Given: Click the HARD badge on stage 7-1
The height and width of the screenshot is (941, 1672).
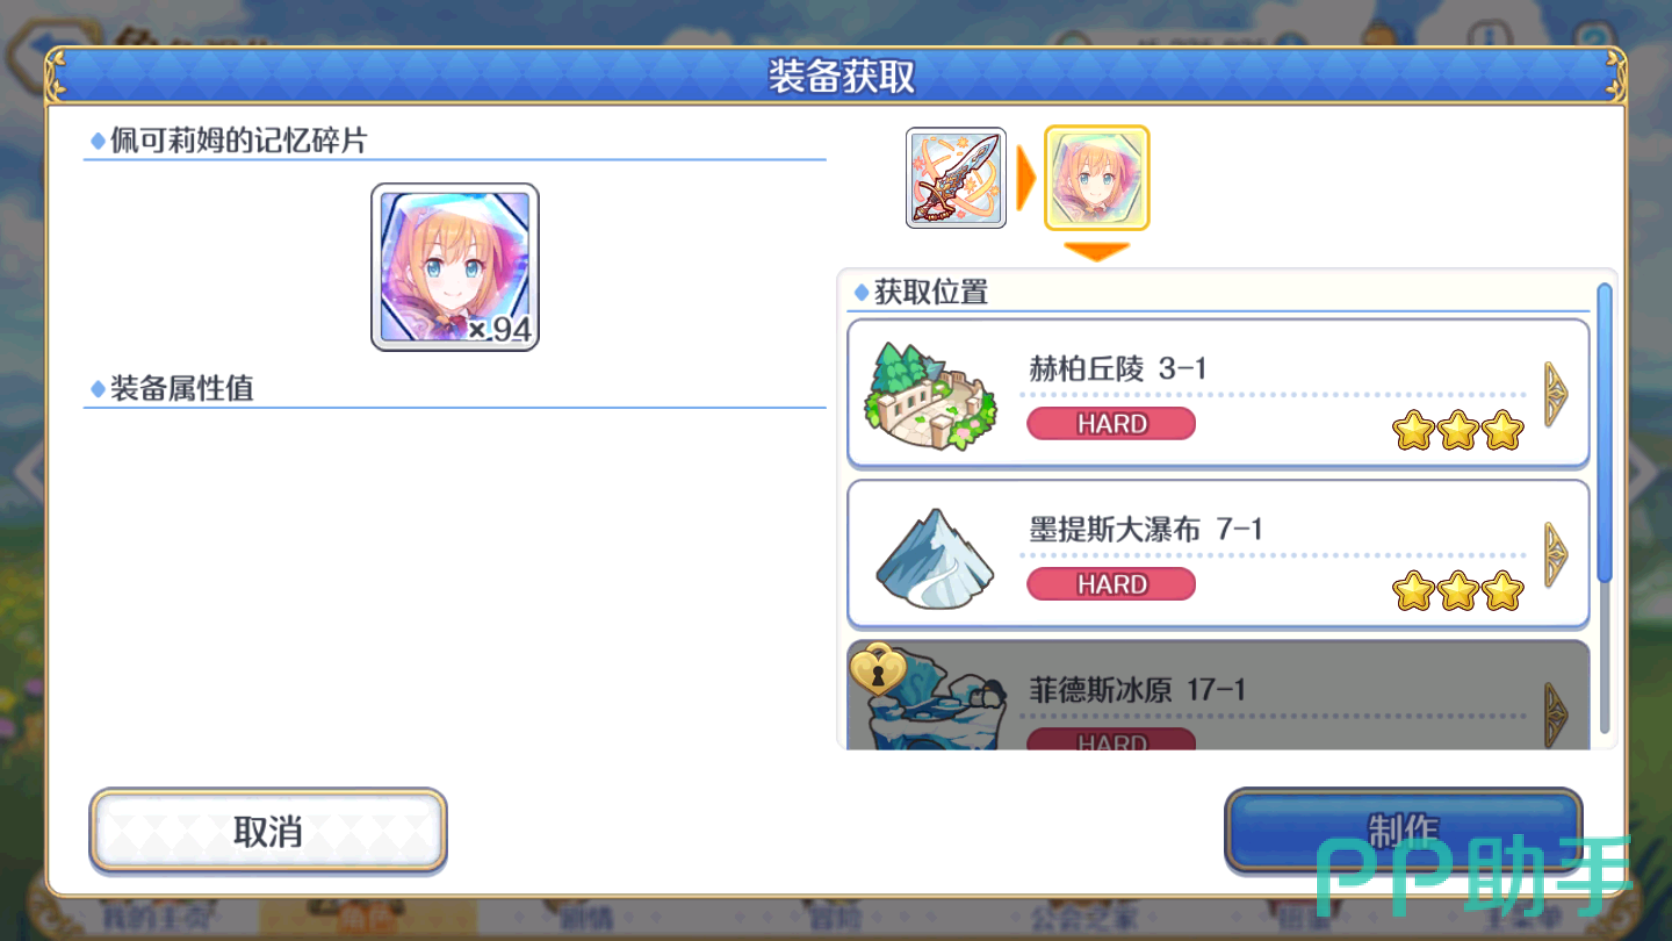Looking at the screenshot, I should 1111,584.
